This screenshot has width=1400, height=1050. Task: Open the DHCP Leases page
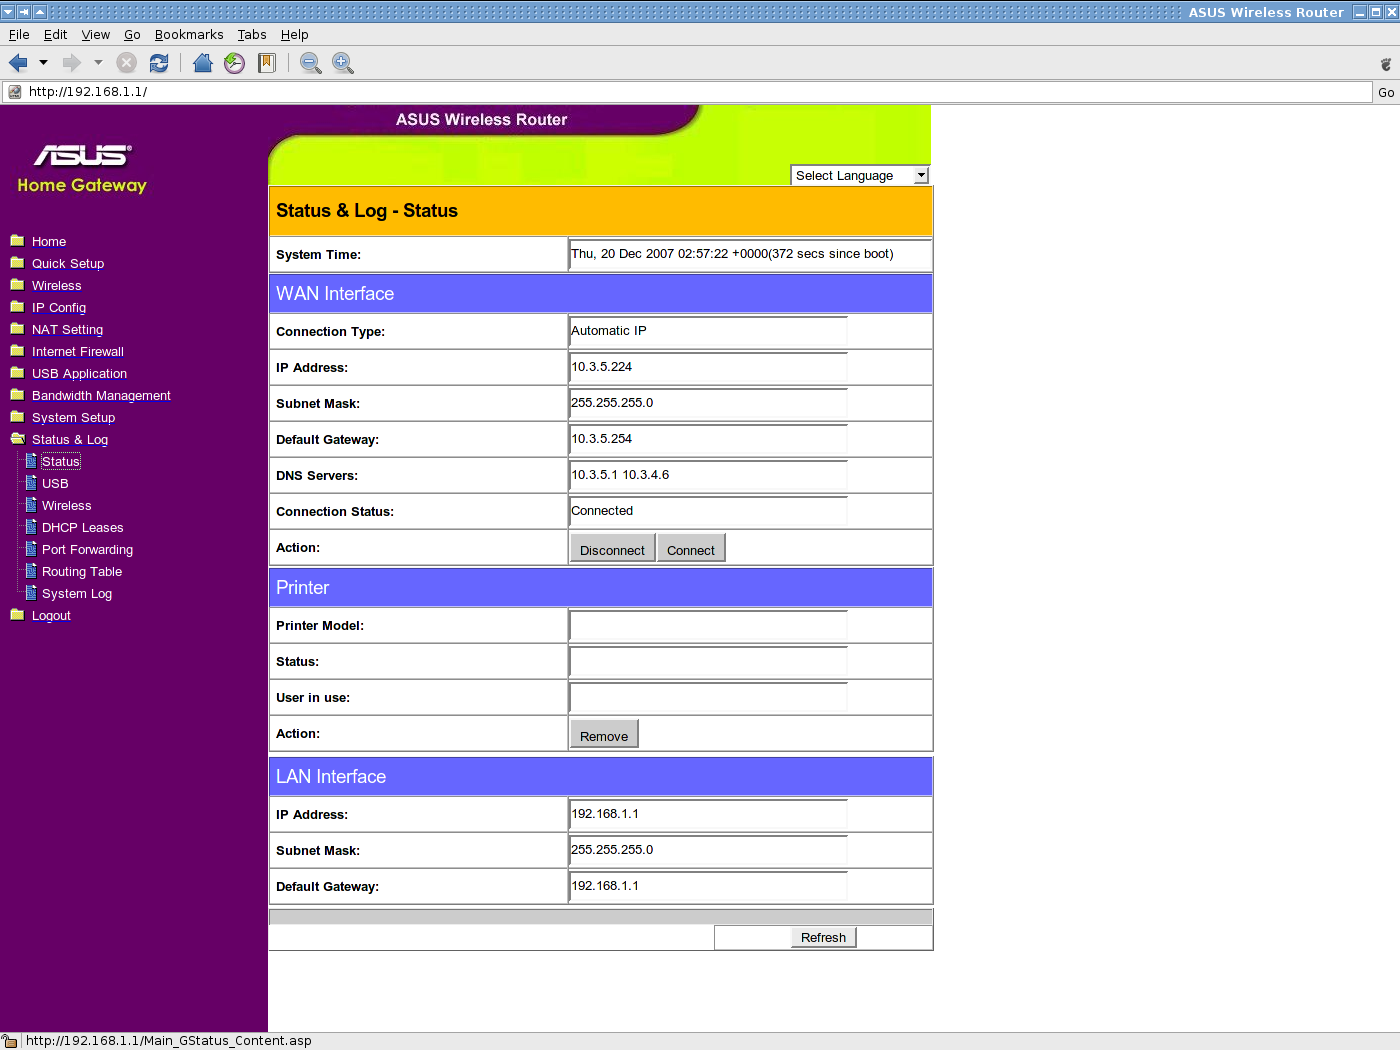tap(82, 527)
